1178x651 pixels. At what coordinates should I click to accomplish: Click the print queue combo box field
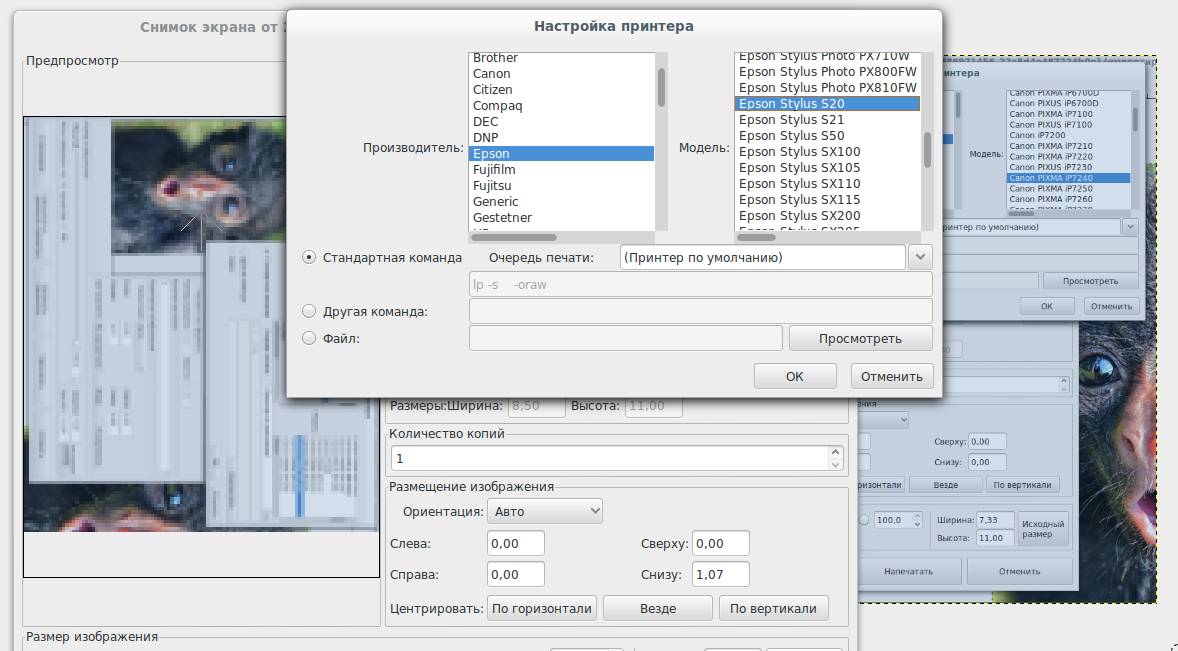763,258
